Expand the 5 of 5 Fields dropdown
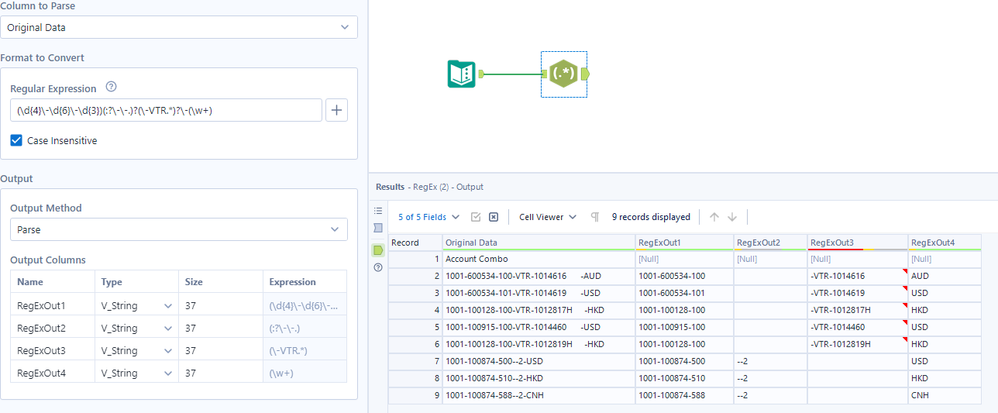Image resolution: width=998 pixels, height=413 pixels. (x=428, y=217)
